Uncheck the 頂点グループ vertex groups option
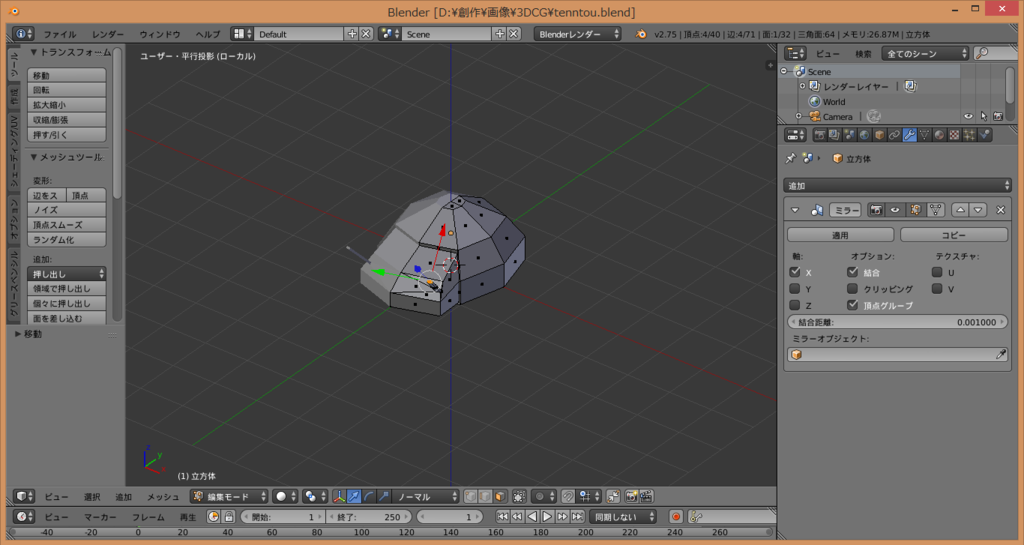This screenshot has width=1024, height=545. (852, 305)
